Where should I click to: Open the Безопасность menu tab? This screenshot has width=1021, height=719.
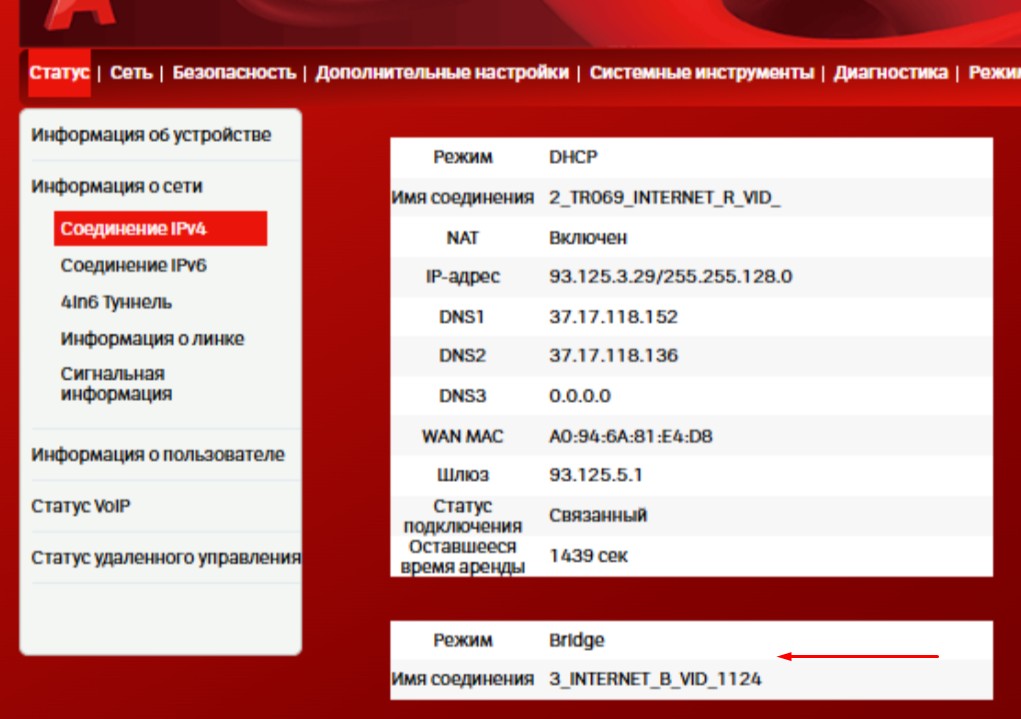[234, 73]
